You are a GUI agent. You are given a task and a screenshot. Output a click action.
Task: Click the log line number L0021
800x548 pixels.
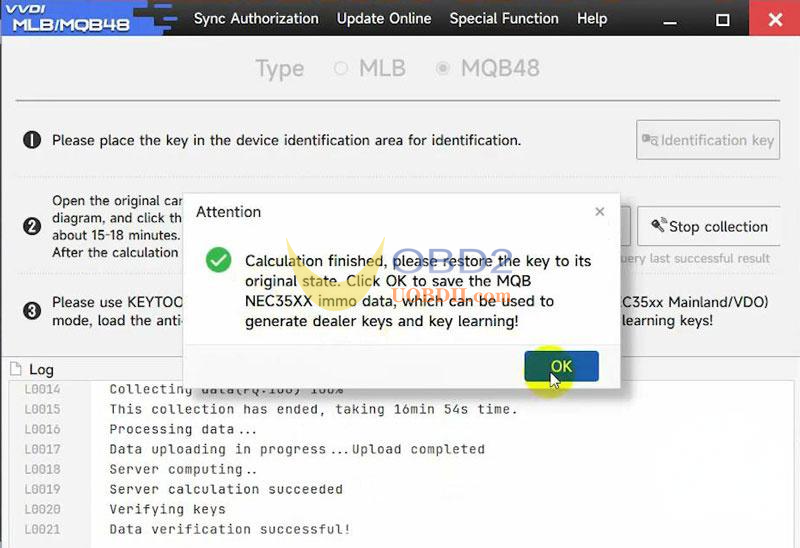(42, 529)
